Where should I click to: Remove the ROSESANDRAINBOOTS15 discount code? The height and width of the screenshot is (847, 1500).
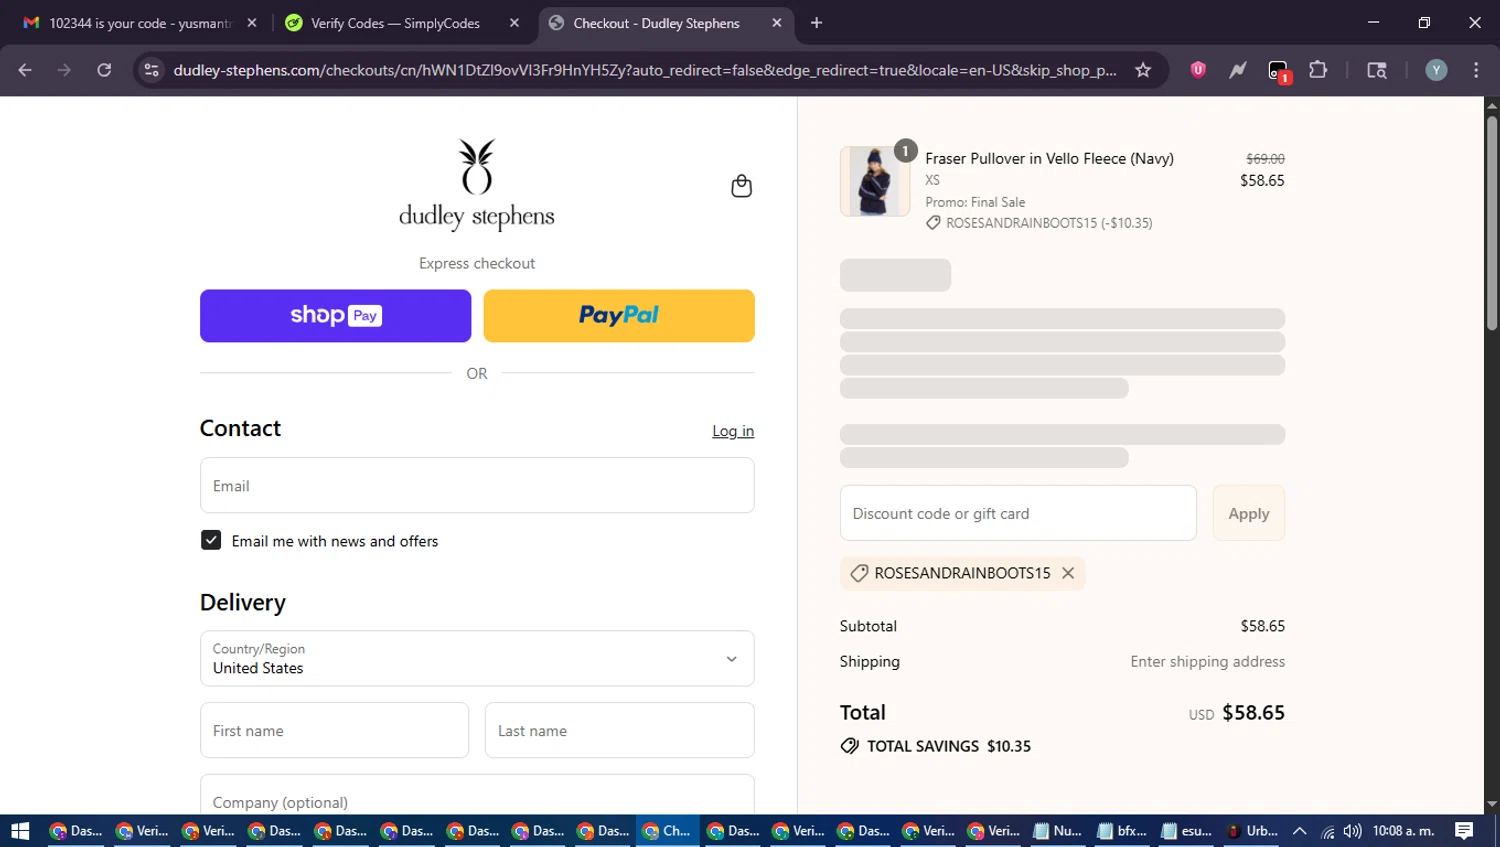[1068, 573]
